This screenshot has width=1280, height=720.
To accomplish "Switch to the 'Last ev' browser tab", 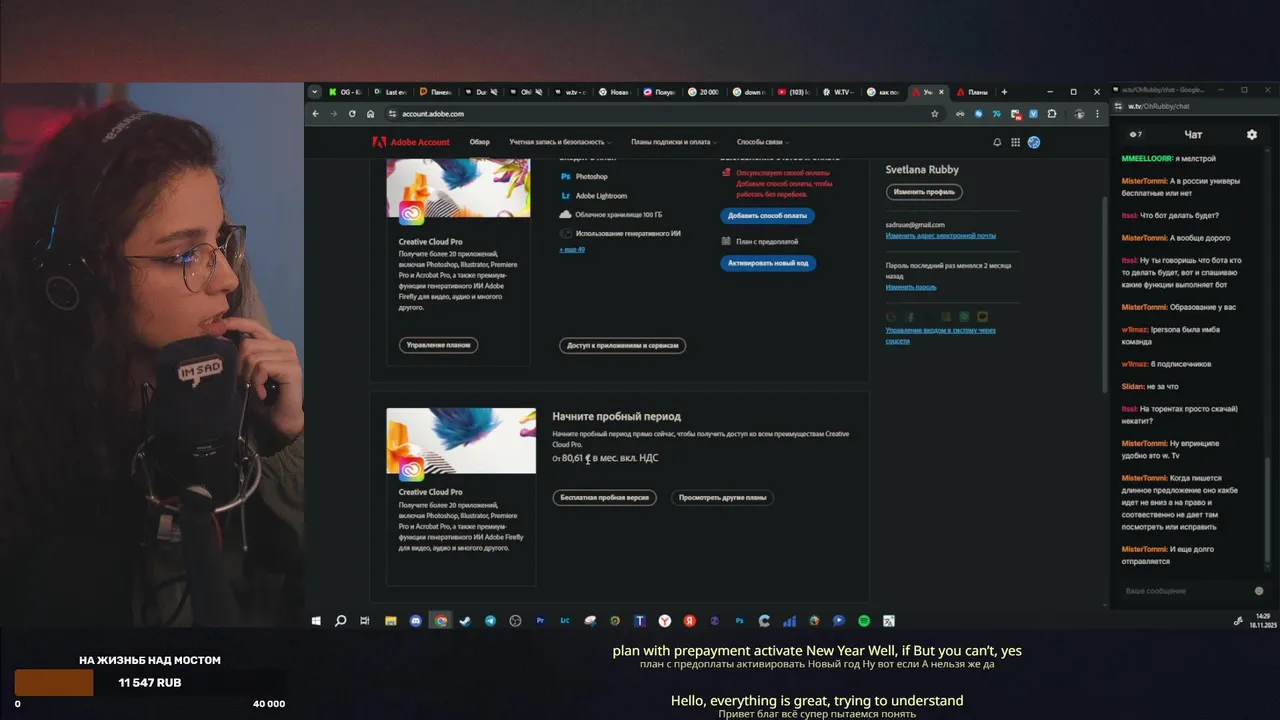I will (391, 92).
